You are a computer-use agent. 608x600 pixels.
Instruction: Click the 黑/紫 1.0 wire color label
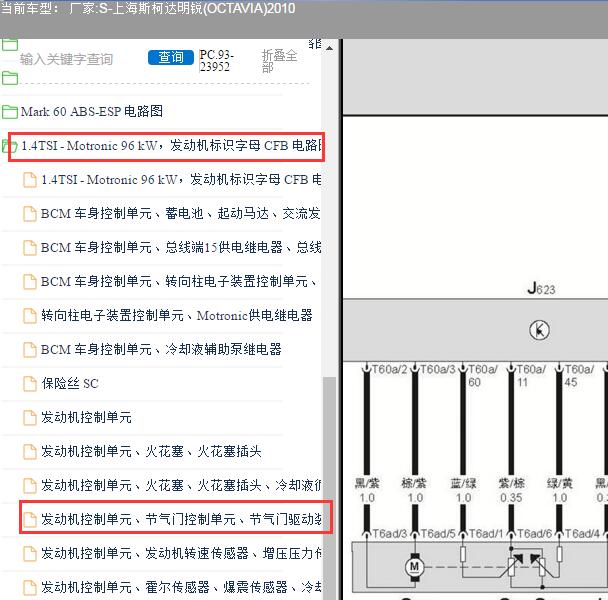[x=367, y=491]
